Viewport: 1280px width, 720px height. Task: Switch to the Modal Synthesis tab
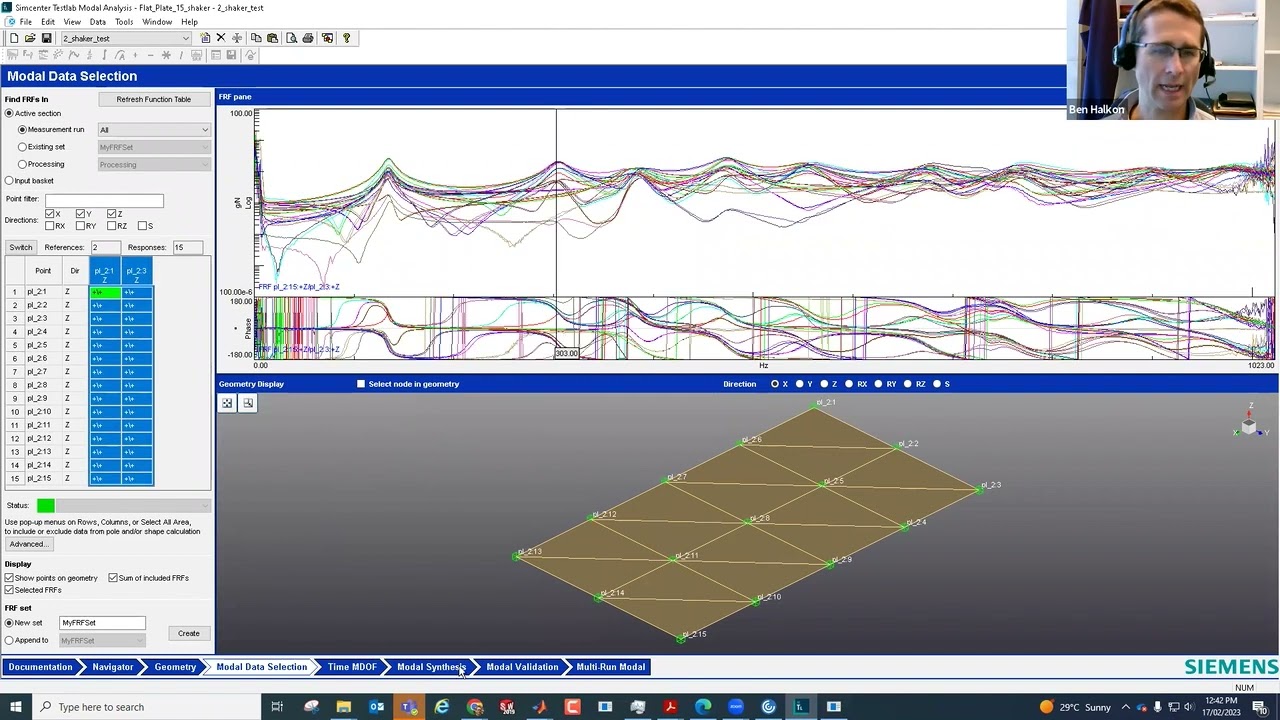coord(431,667)
